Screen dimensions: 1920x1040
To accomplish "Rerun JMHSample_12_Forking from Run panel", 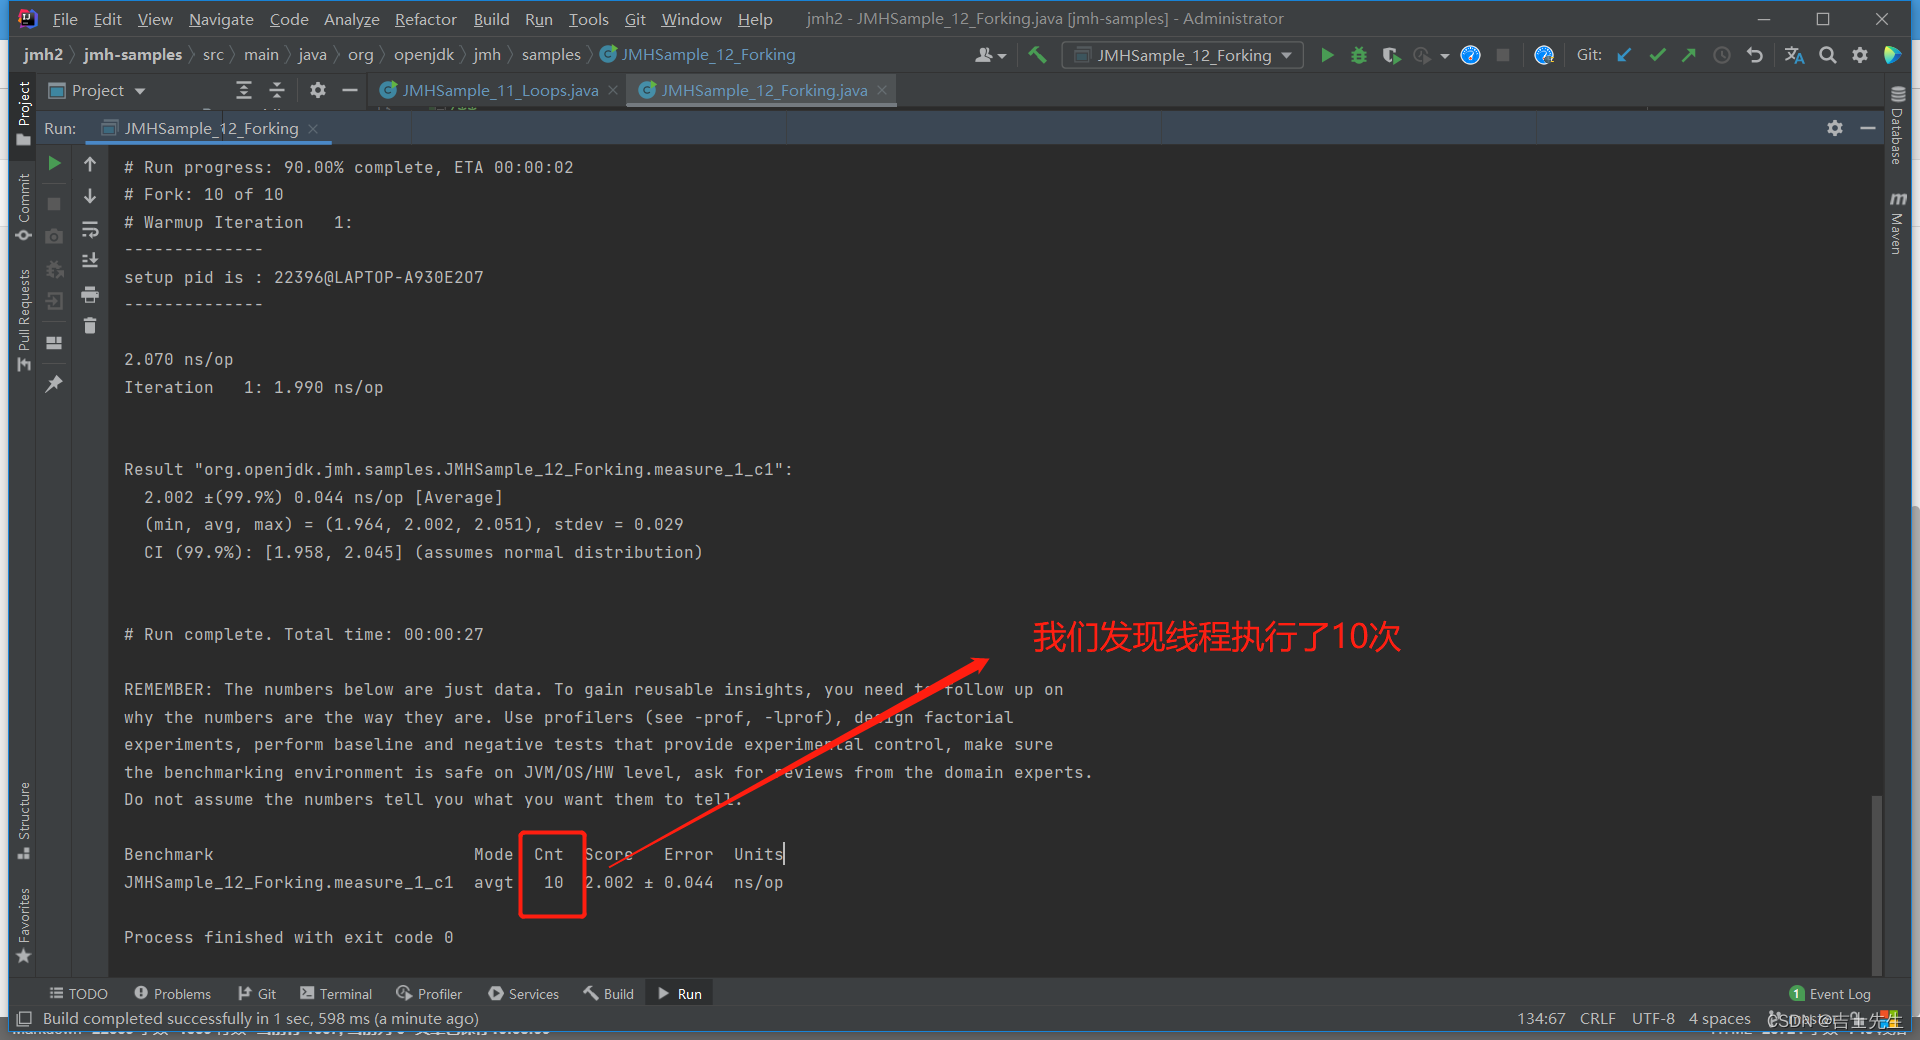I will (x=54, y=163).
